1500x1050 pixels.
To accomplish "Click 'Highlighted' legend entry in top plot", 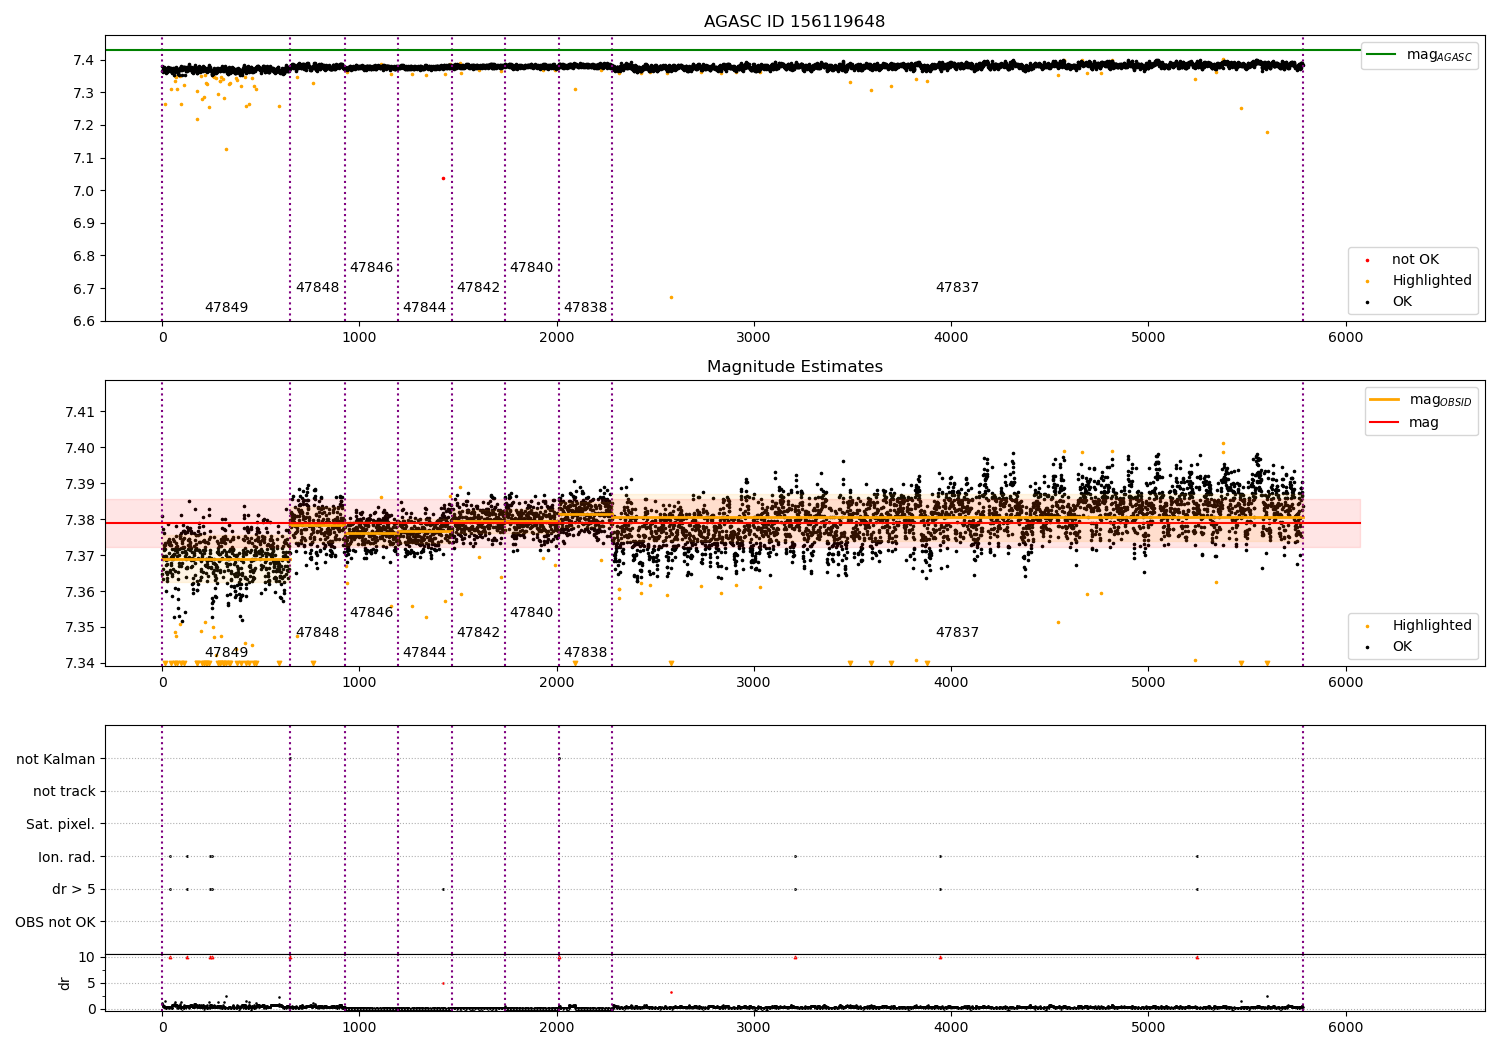I will (x=1431, y=281).
